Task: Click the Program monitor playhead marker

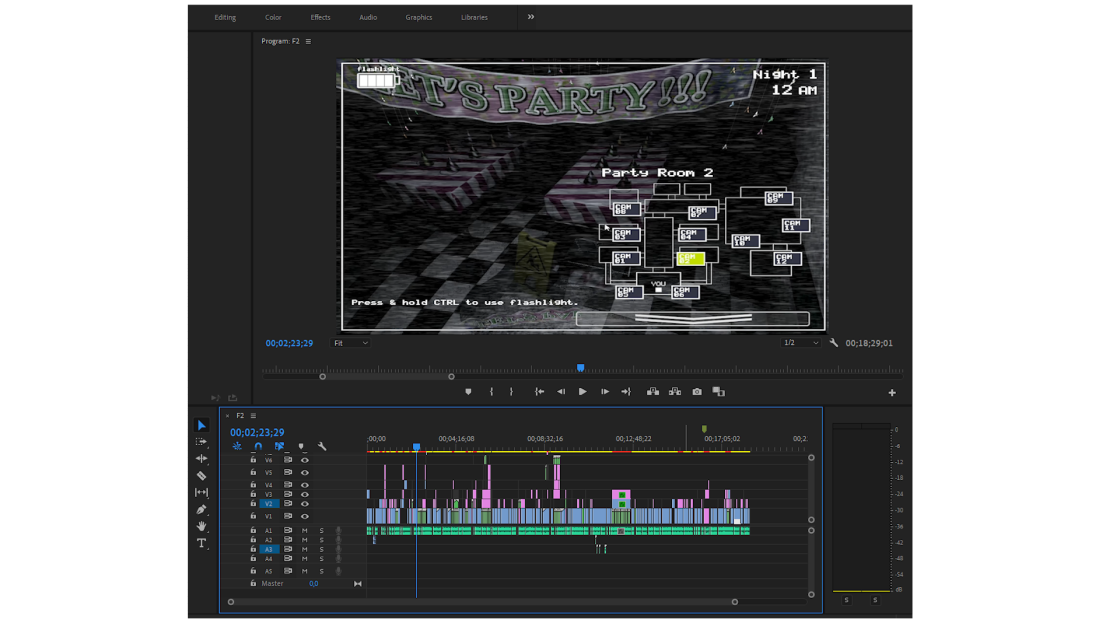Action: pos(581,368)
